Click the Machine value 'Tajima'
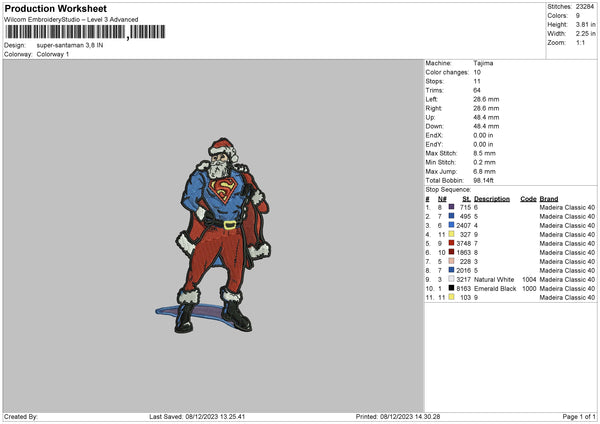Viewport: 600px width, 424px height. (483, 63)
